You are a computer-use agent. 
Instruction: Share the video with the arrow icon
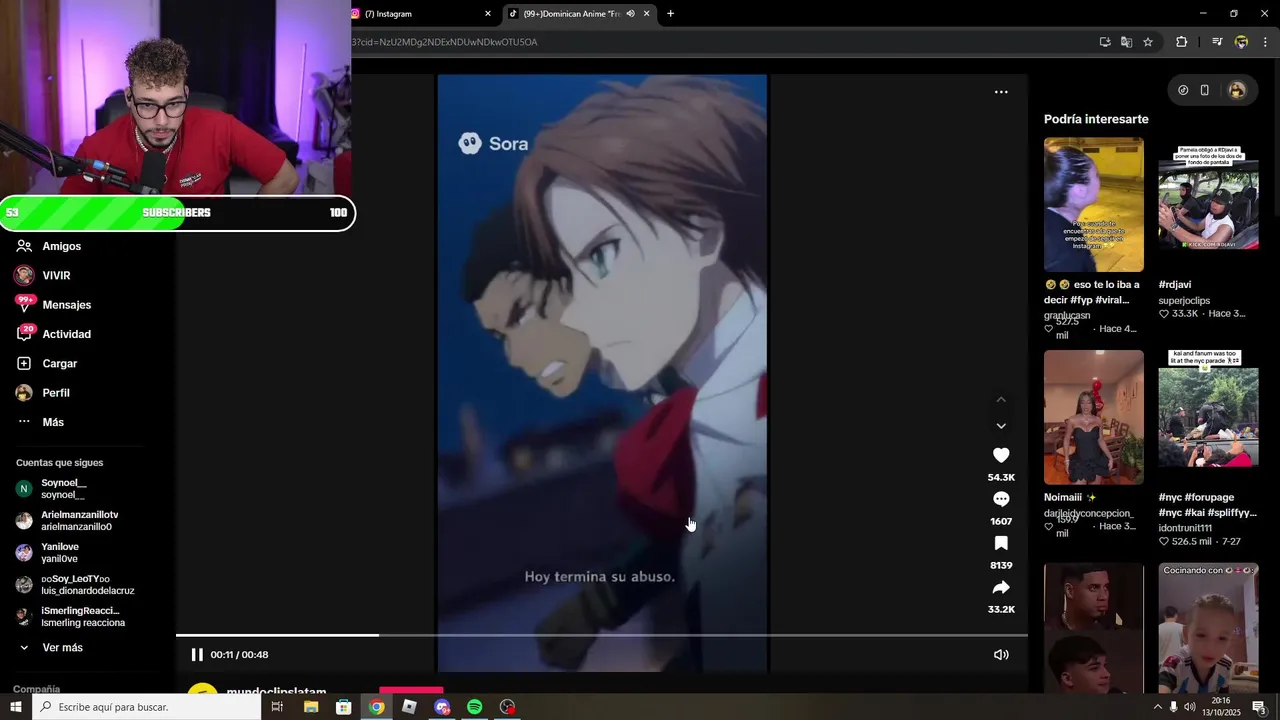pos(1001,587)
